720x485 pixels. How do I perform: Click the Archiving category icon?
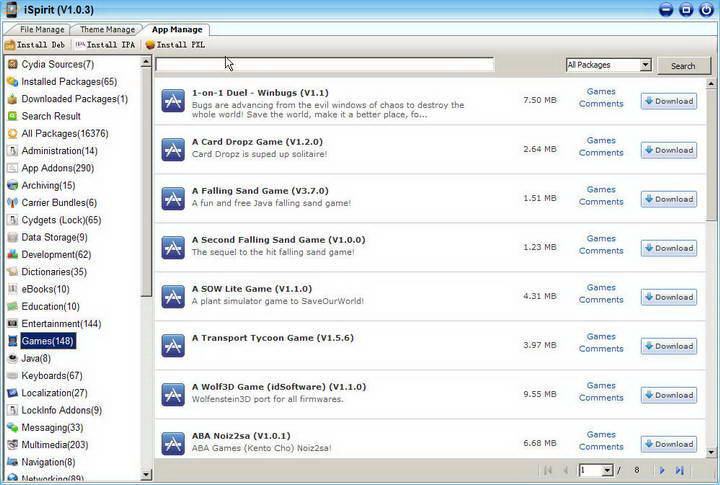pyautogui.click(x=12, y=186)
